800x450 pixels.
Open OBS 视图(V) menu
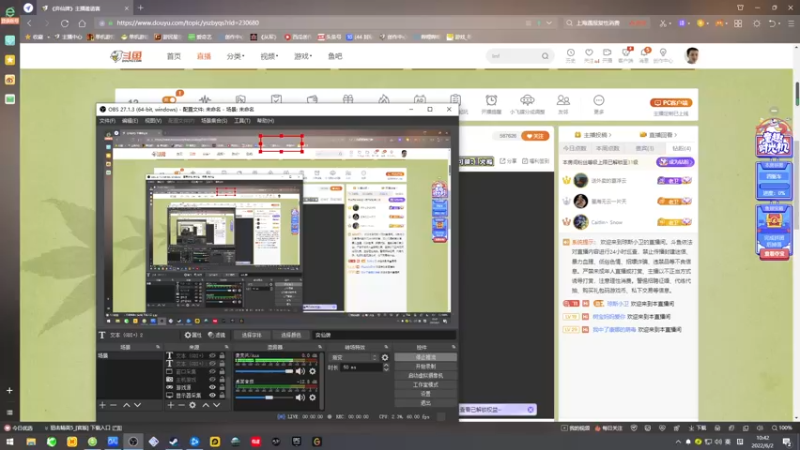153,121
